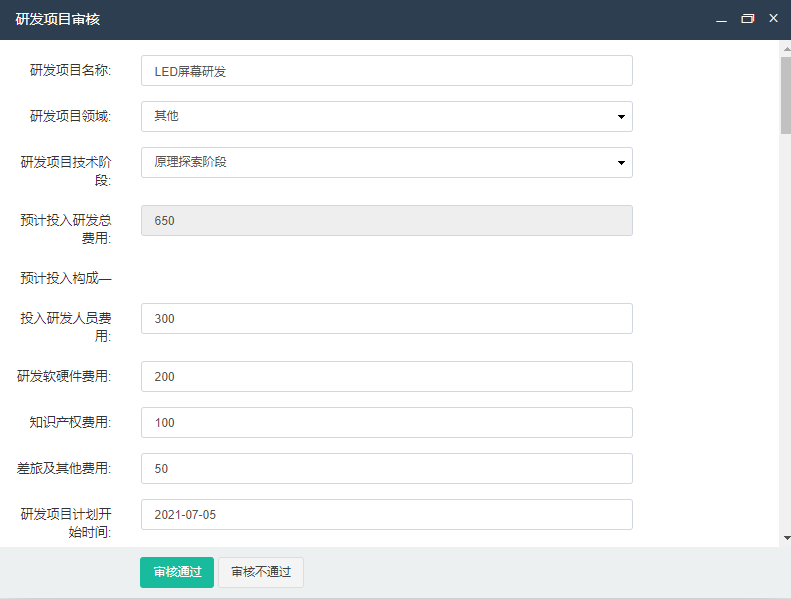Click the 研发项目审核 title text
This screenshot has width=791, height=599.
(58, 19)
